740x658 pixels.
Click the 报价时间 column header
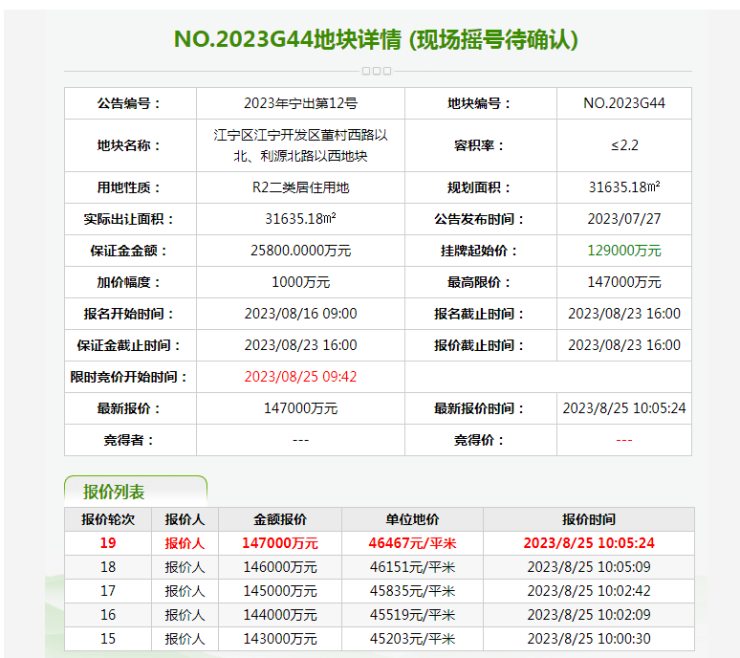(589, 520)
